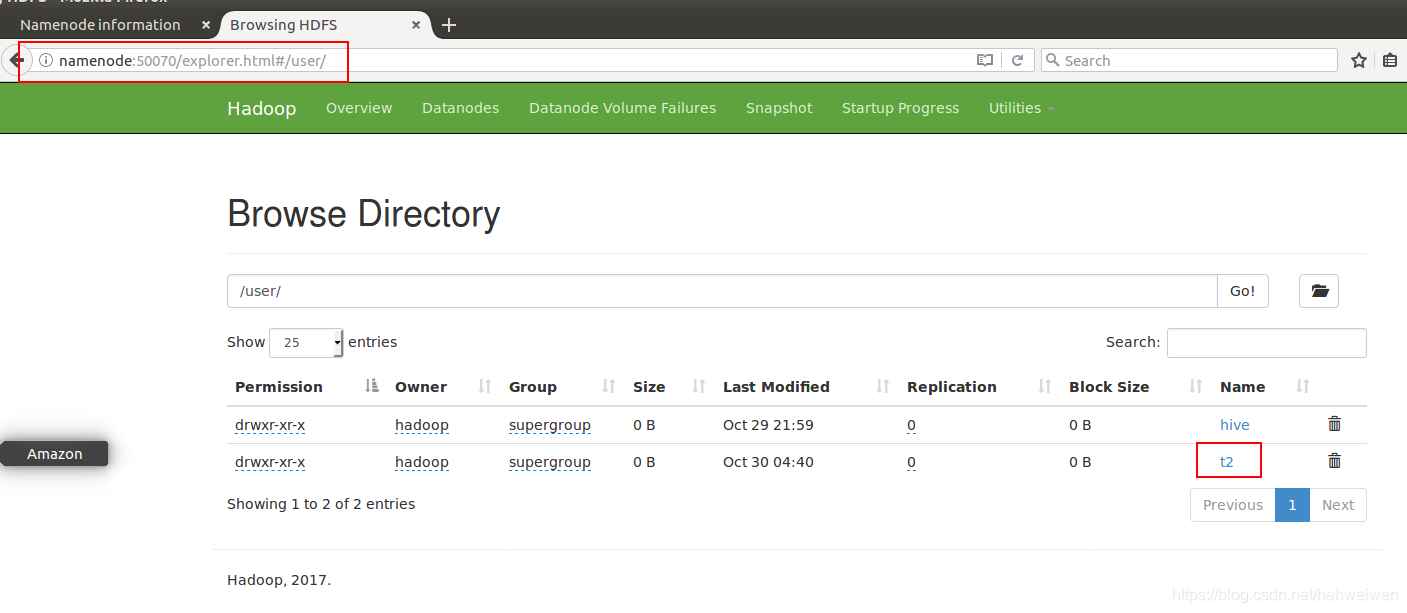Open Datanode Volume Failures nav item
The height and width of the screenshot is (613, 1407).
point(622,108)
